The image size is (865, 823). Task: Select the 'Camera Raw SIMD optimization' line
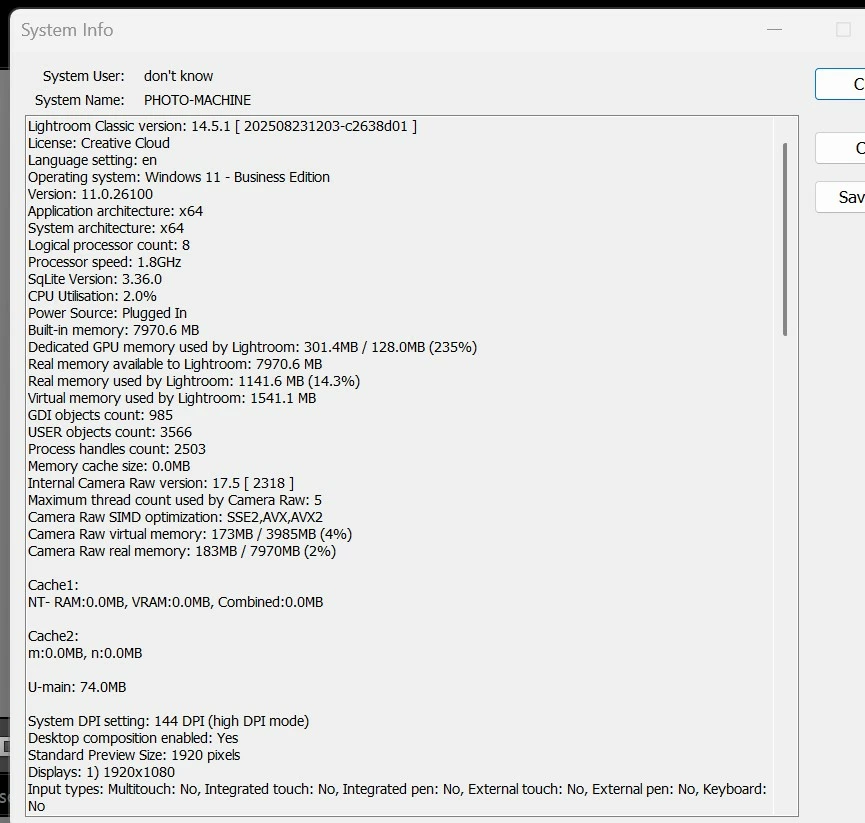pyautogui.click(x=175, y=517)
